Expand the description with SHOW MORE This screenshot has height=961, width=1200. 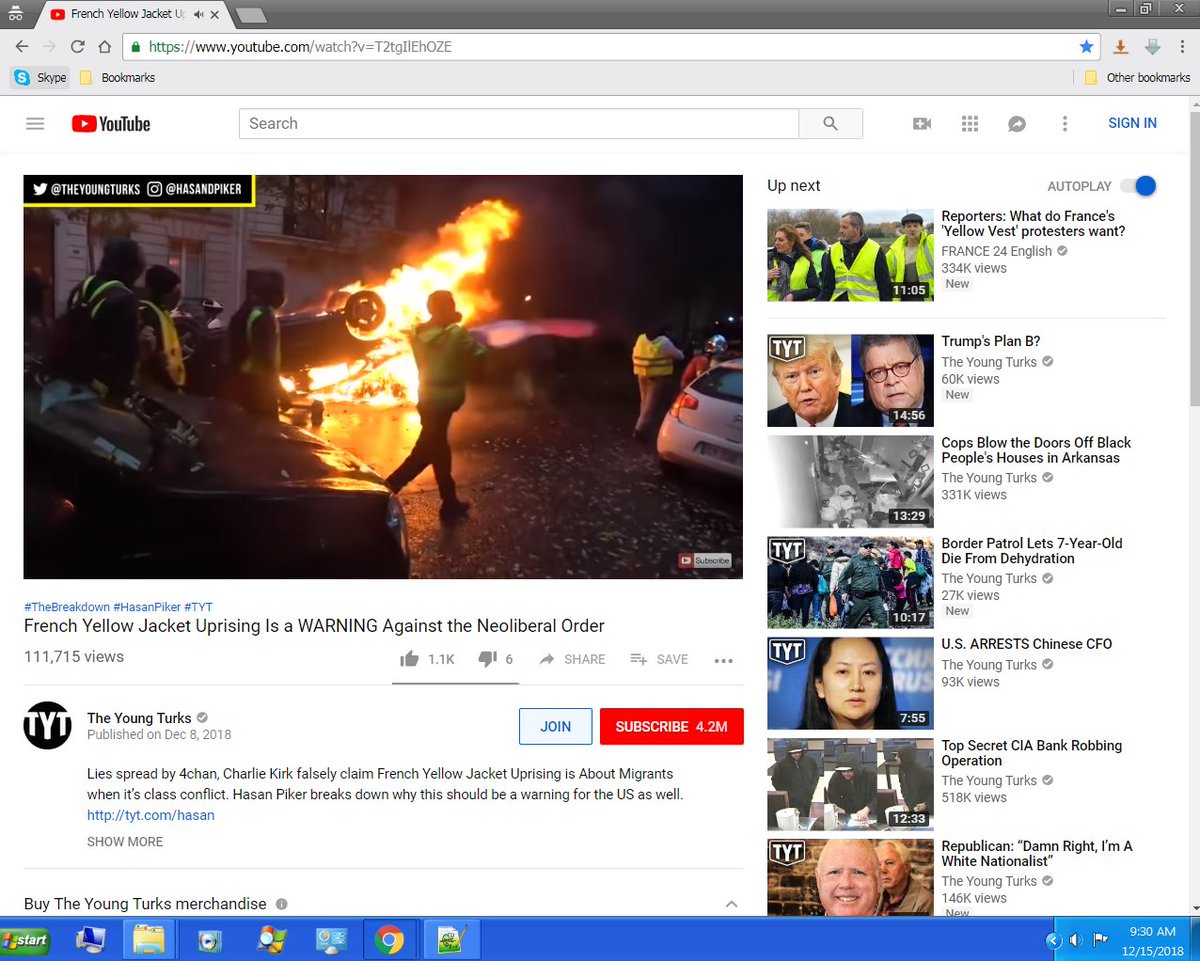point(125,842)
